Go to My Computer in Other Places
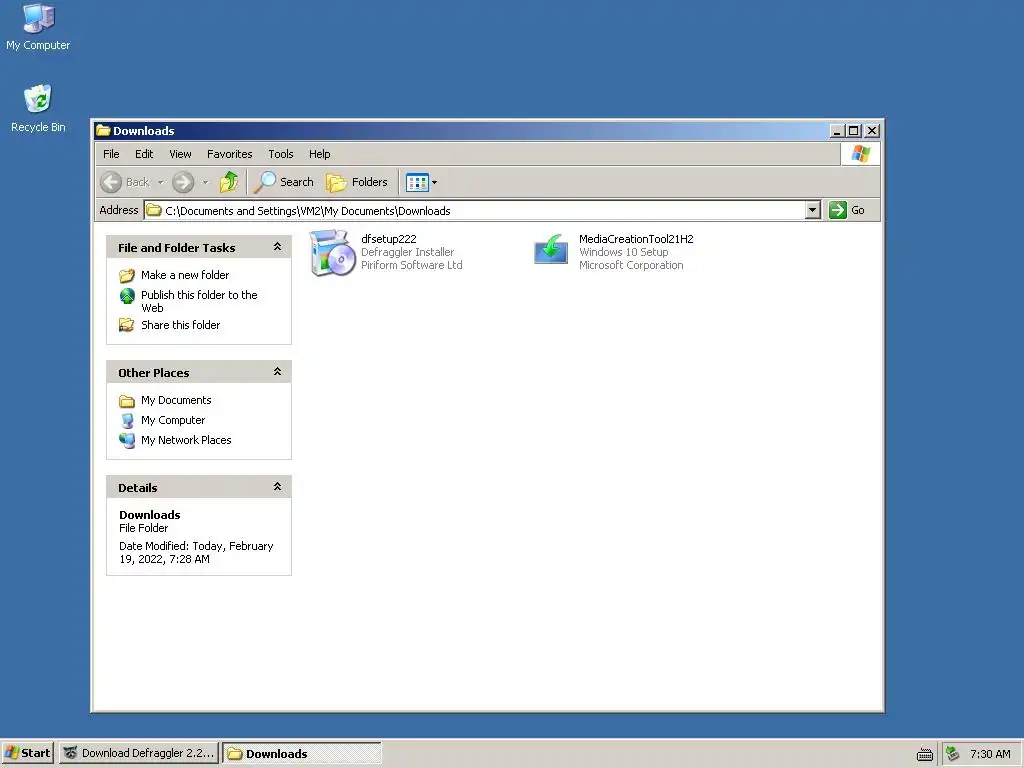Image resolution: width=1024 pixels, height=768 pixels. point(173,420)
